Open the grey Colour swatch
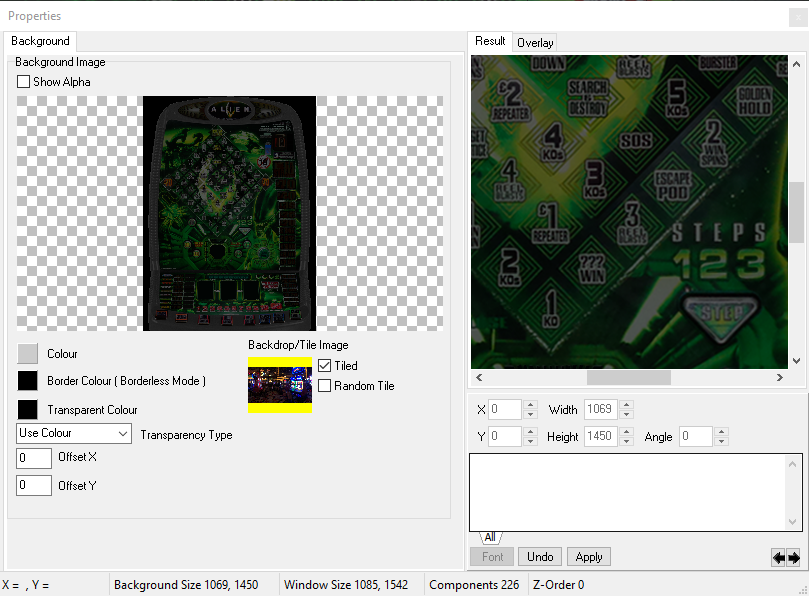The width and height of the screenshot is (809, 596). [27, 353]
